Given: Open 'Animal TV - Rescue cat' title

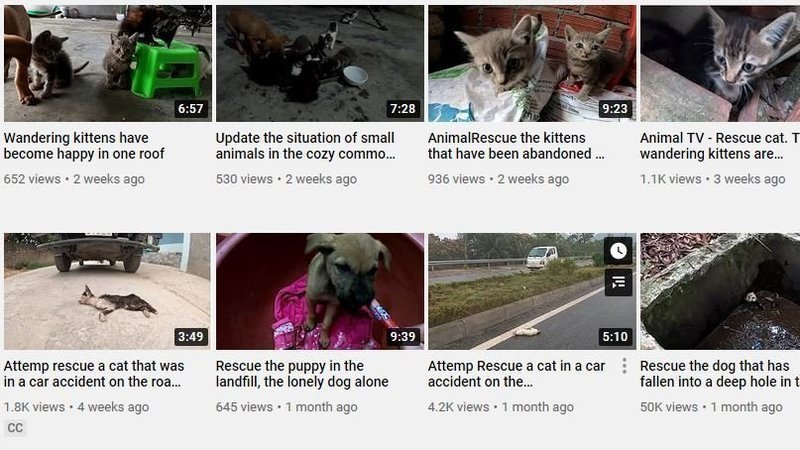Looking at the screenshot, I should (x=719, y=146).
